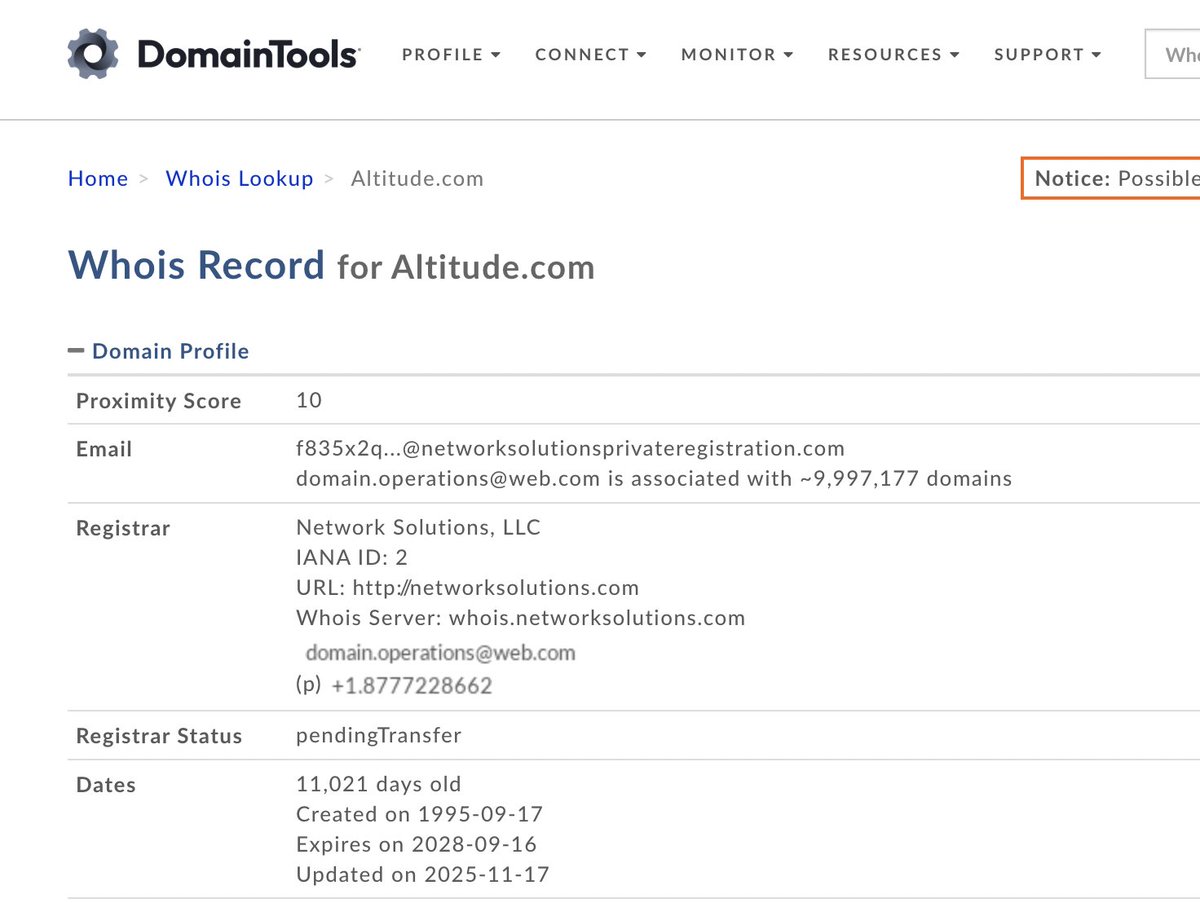Viewport: 1200px width, 903px height.
Task: Open the CONNECT dropdown menu
Action: [589, 55]
